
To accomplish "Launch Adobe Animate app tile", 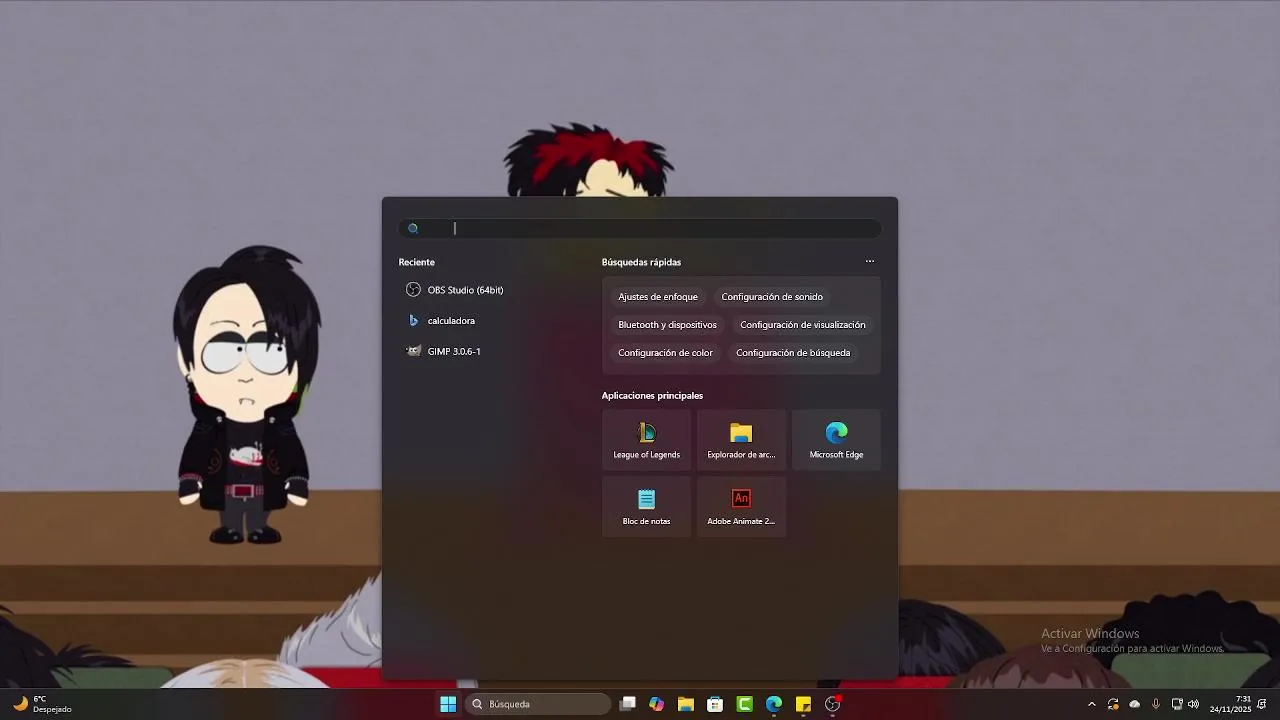I will click(x=741, y=506).
